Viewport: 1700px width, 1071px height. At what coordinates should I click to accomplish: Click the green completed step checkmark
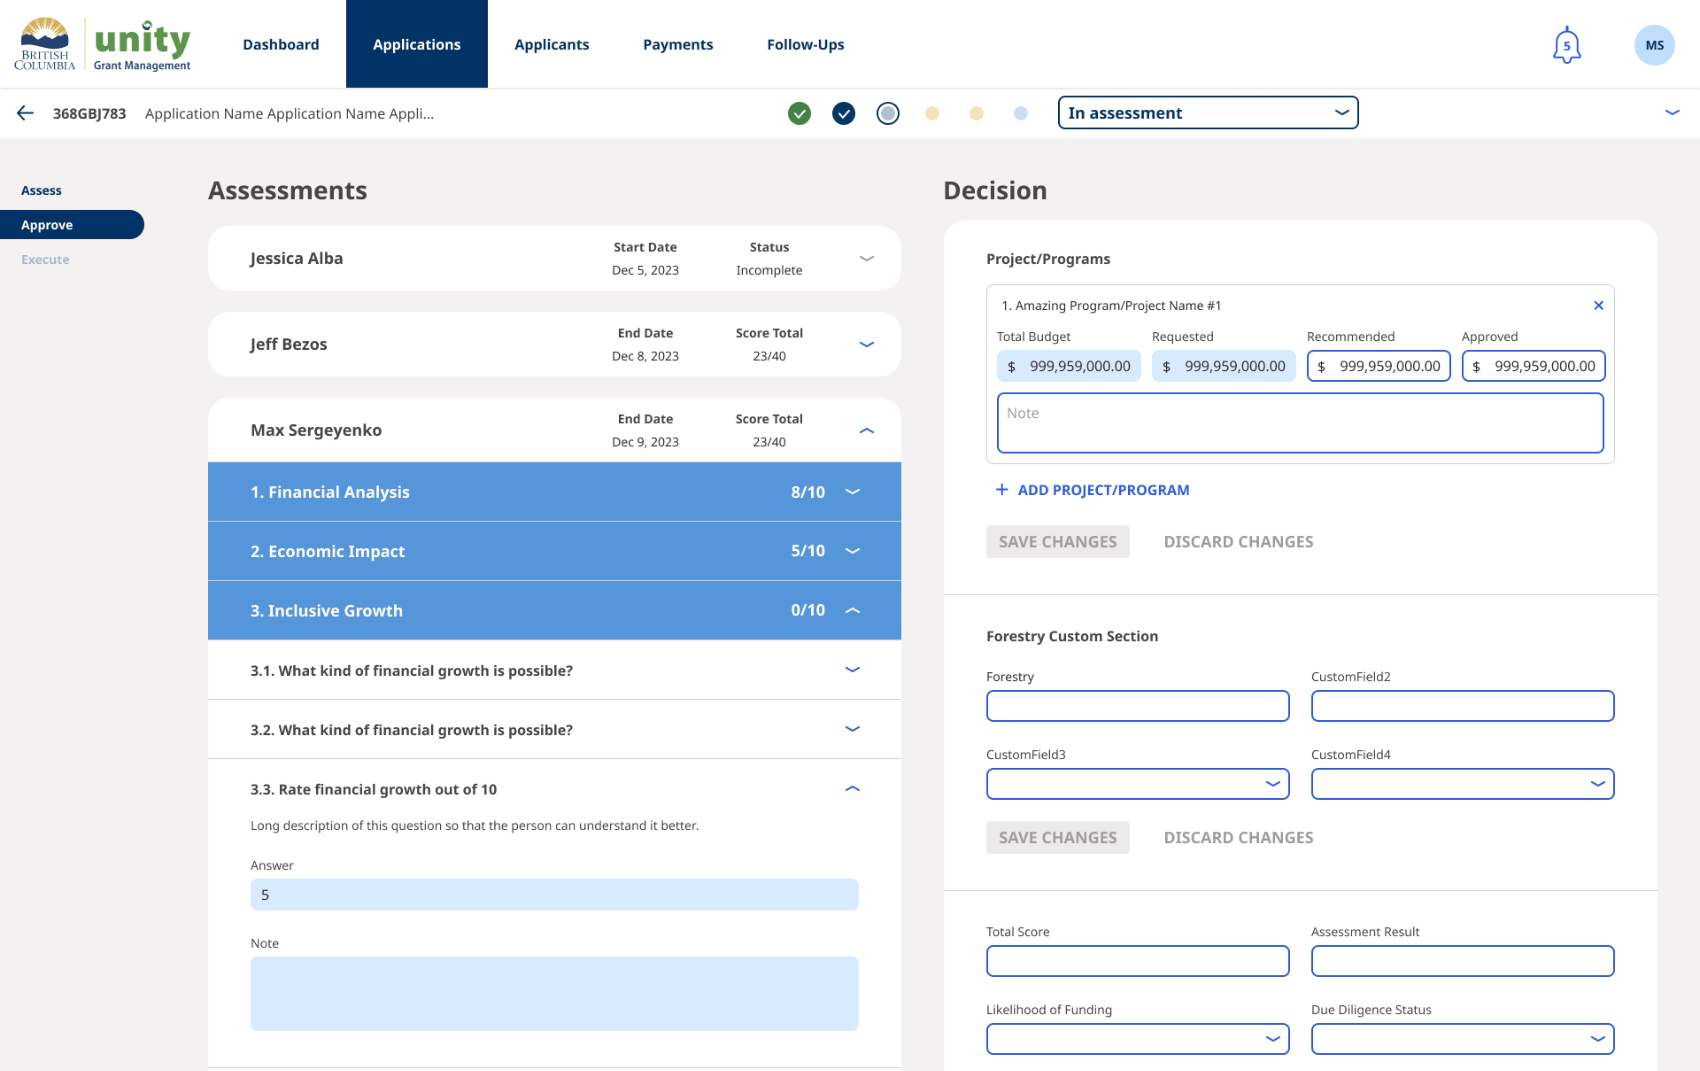click(799, 113)
